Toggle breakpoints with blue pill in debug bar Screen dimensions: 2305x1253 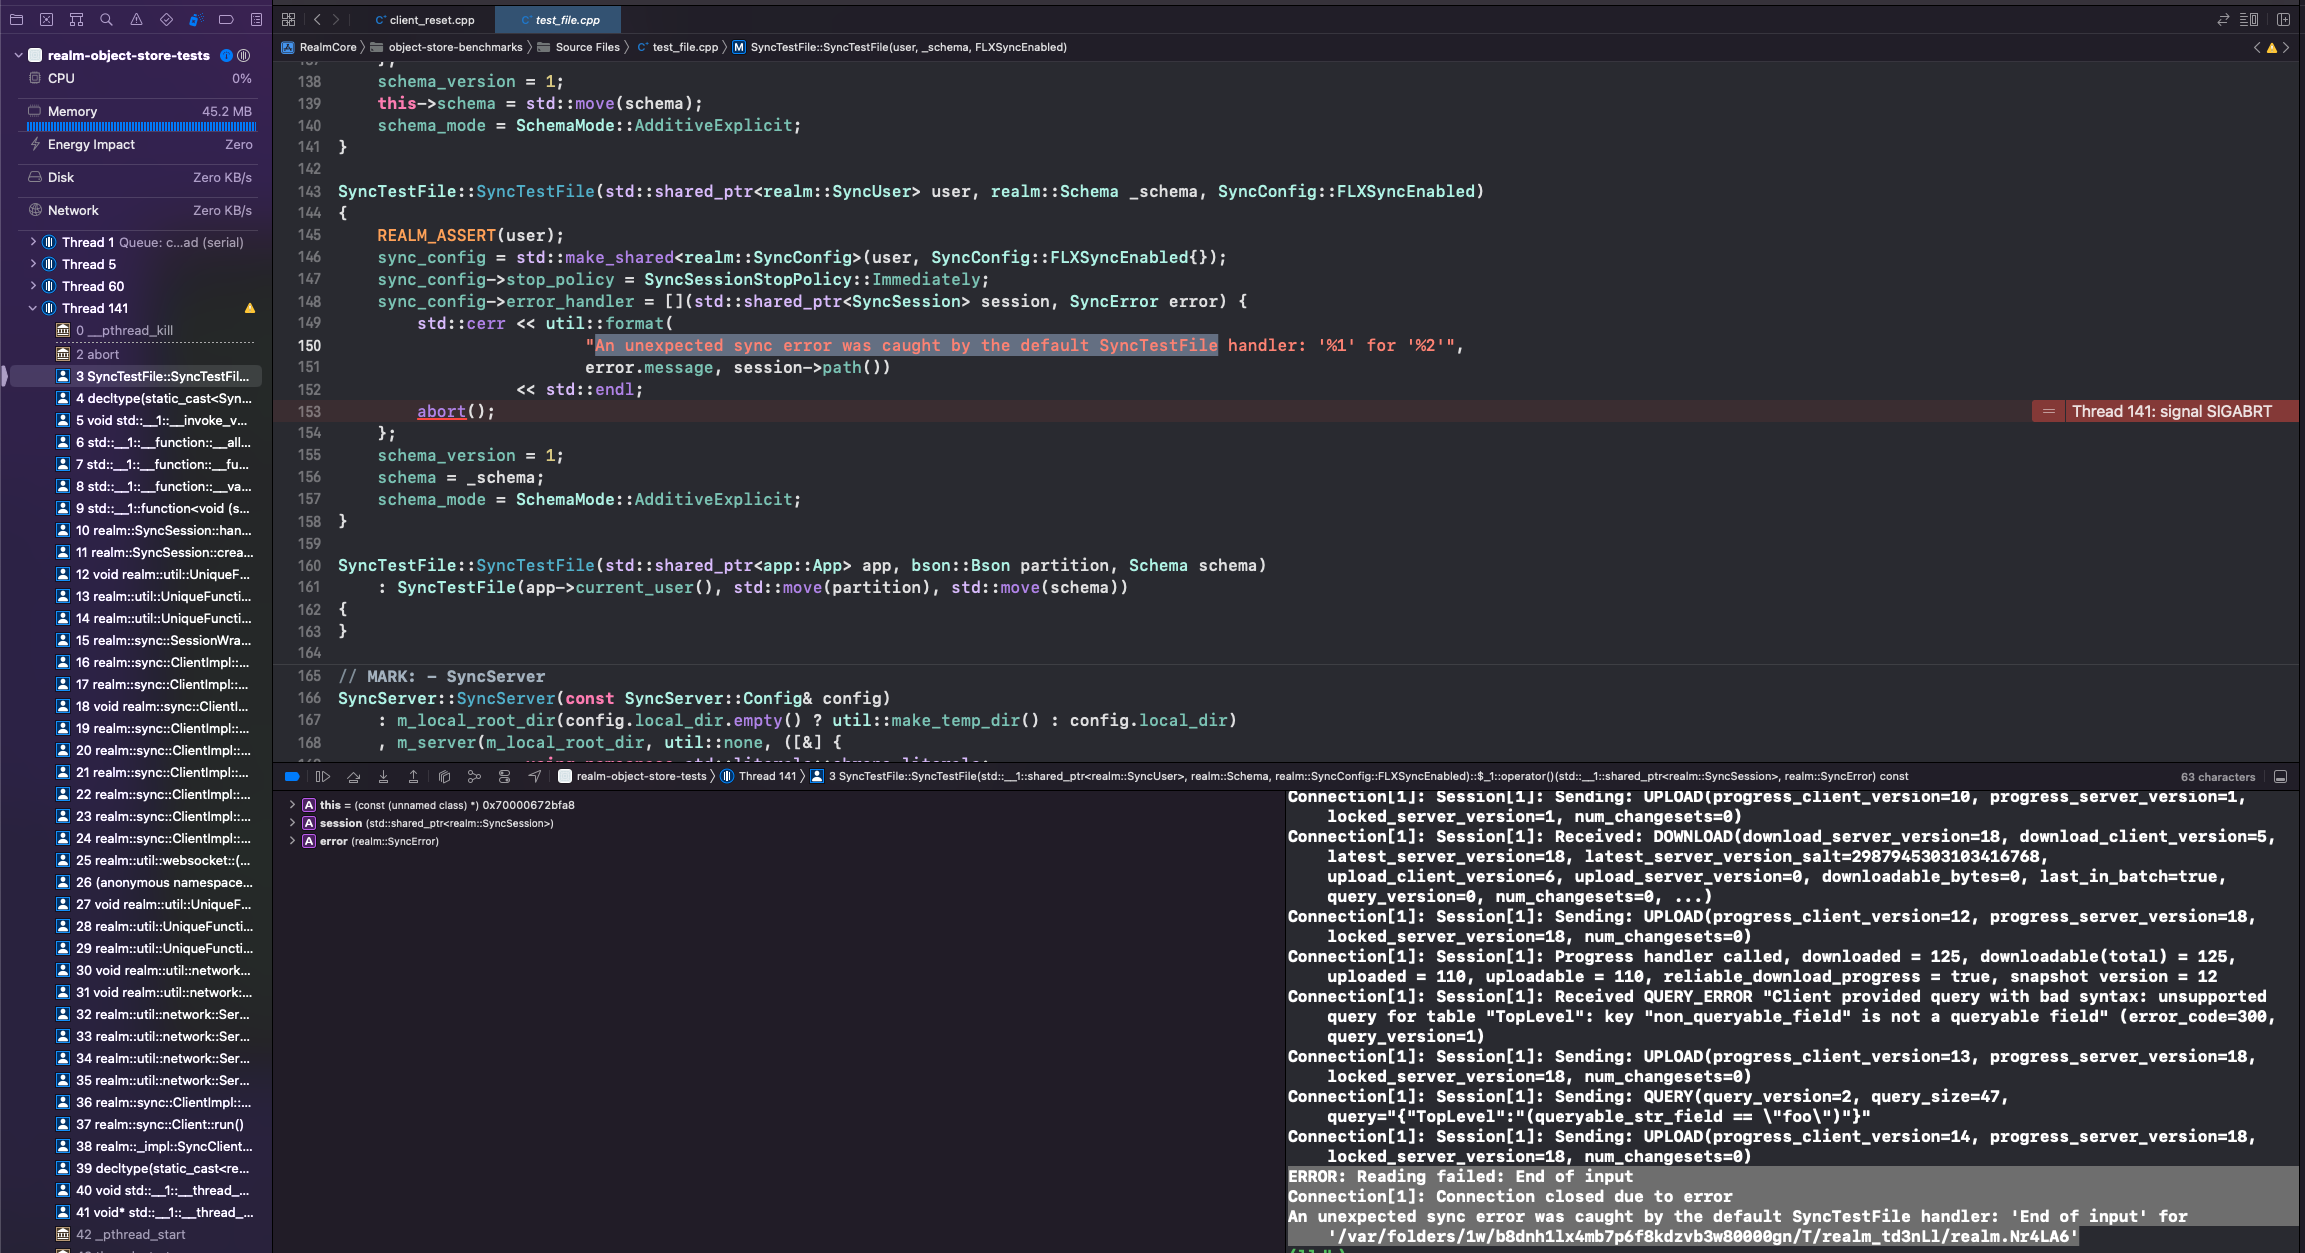click(x=292, y=776)
